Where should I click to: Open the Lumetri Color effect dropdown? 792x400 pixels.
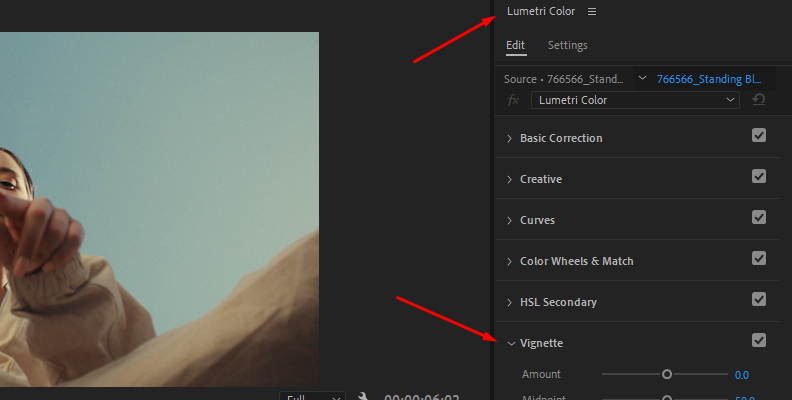pyautogui.click(x=635, y=100)
